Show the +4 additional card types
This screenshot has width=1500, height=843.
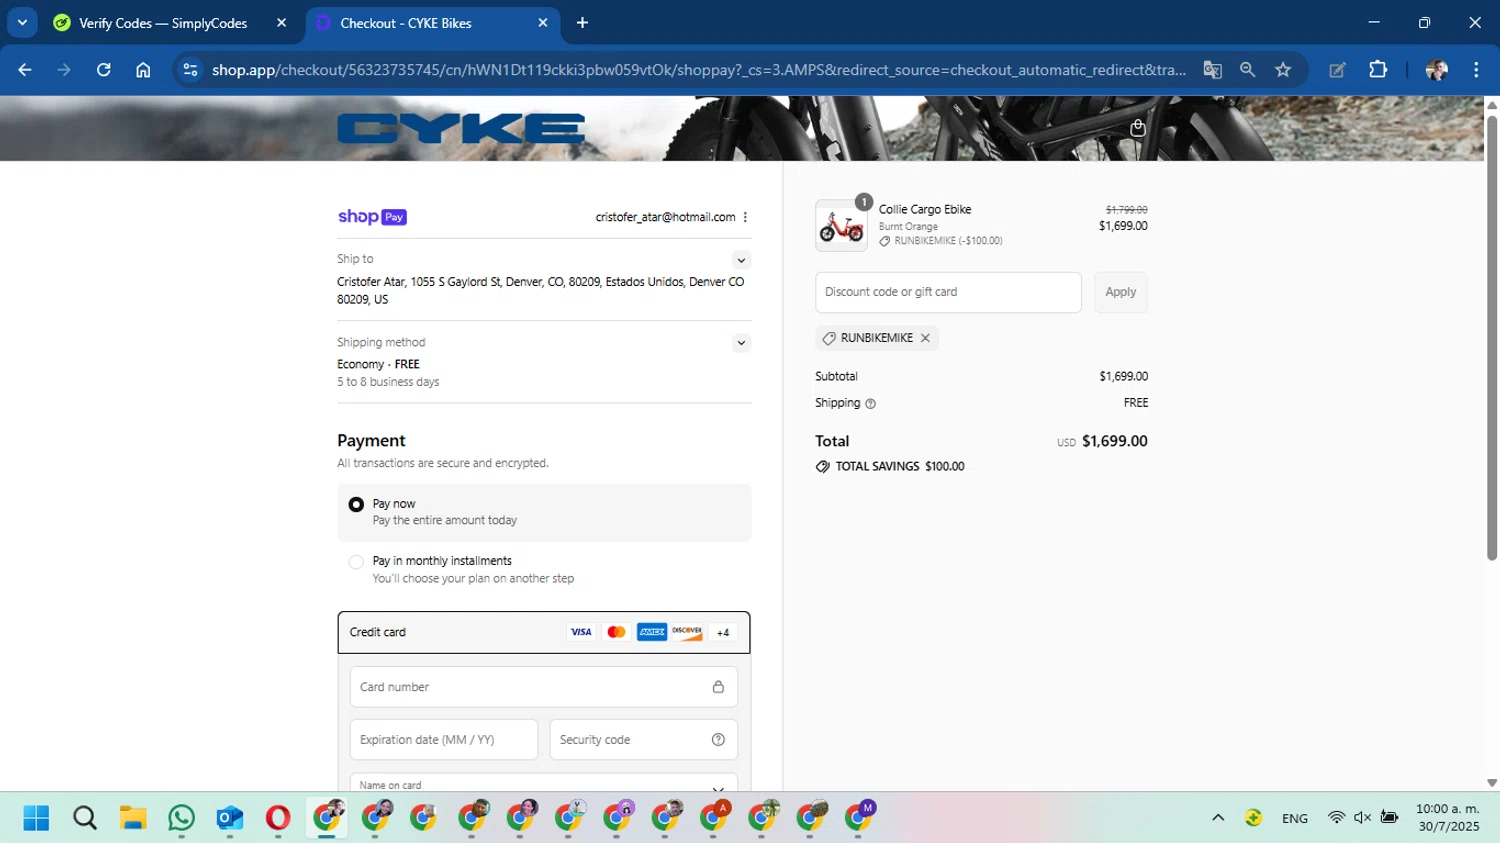[723, 632]
